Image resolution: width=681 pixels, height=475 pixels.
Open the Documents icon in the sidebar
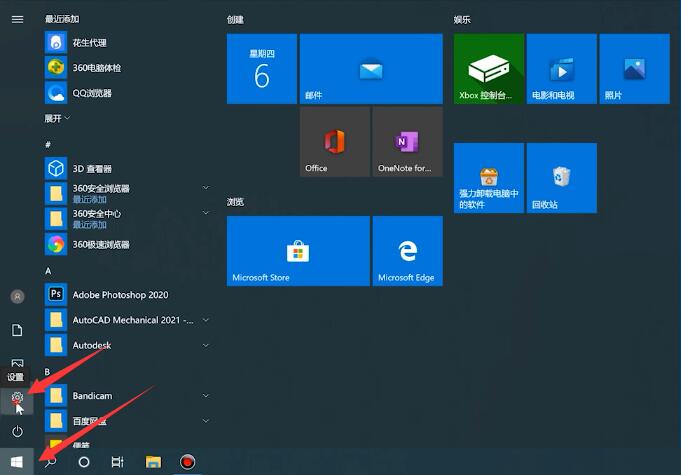17,330
